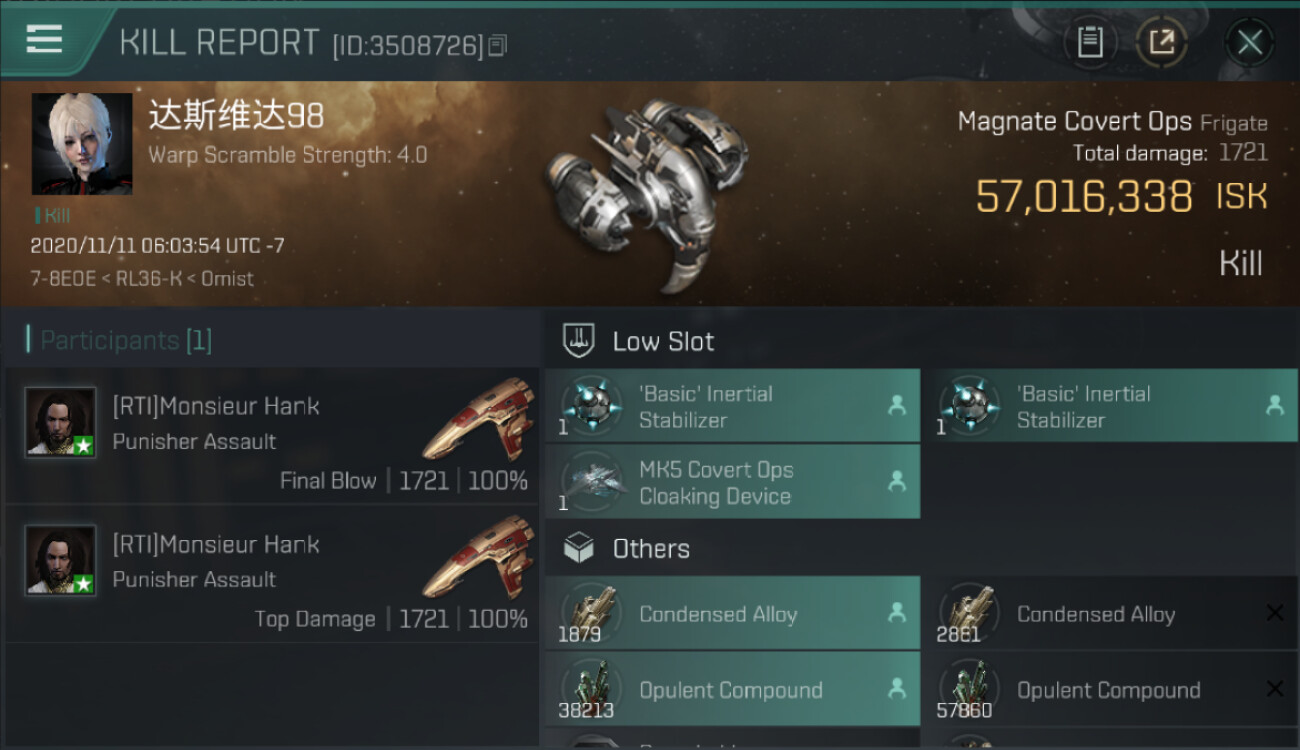The image size is (1300, 750).
Task: Open the clipboard notes icon
Action: click(x=1090, y=42)
